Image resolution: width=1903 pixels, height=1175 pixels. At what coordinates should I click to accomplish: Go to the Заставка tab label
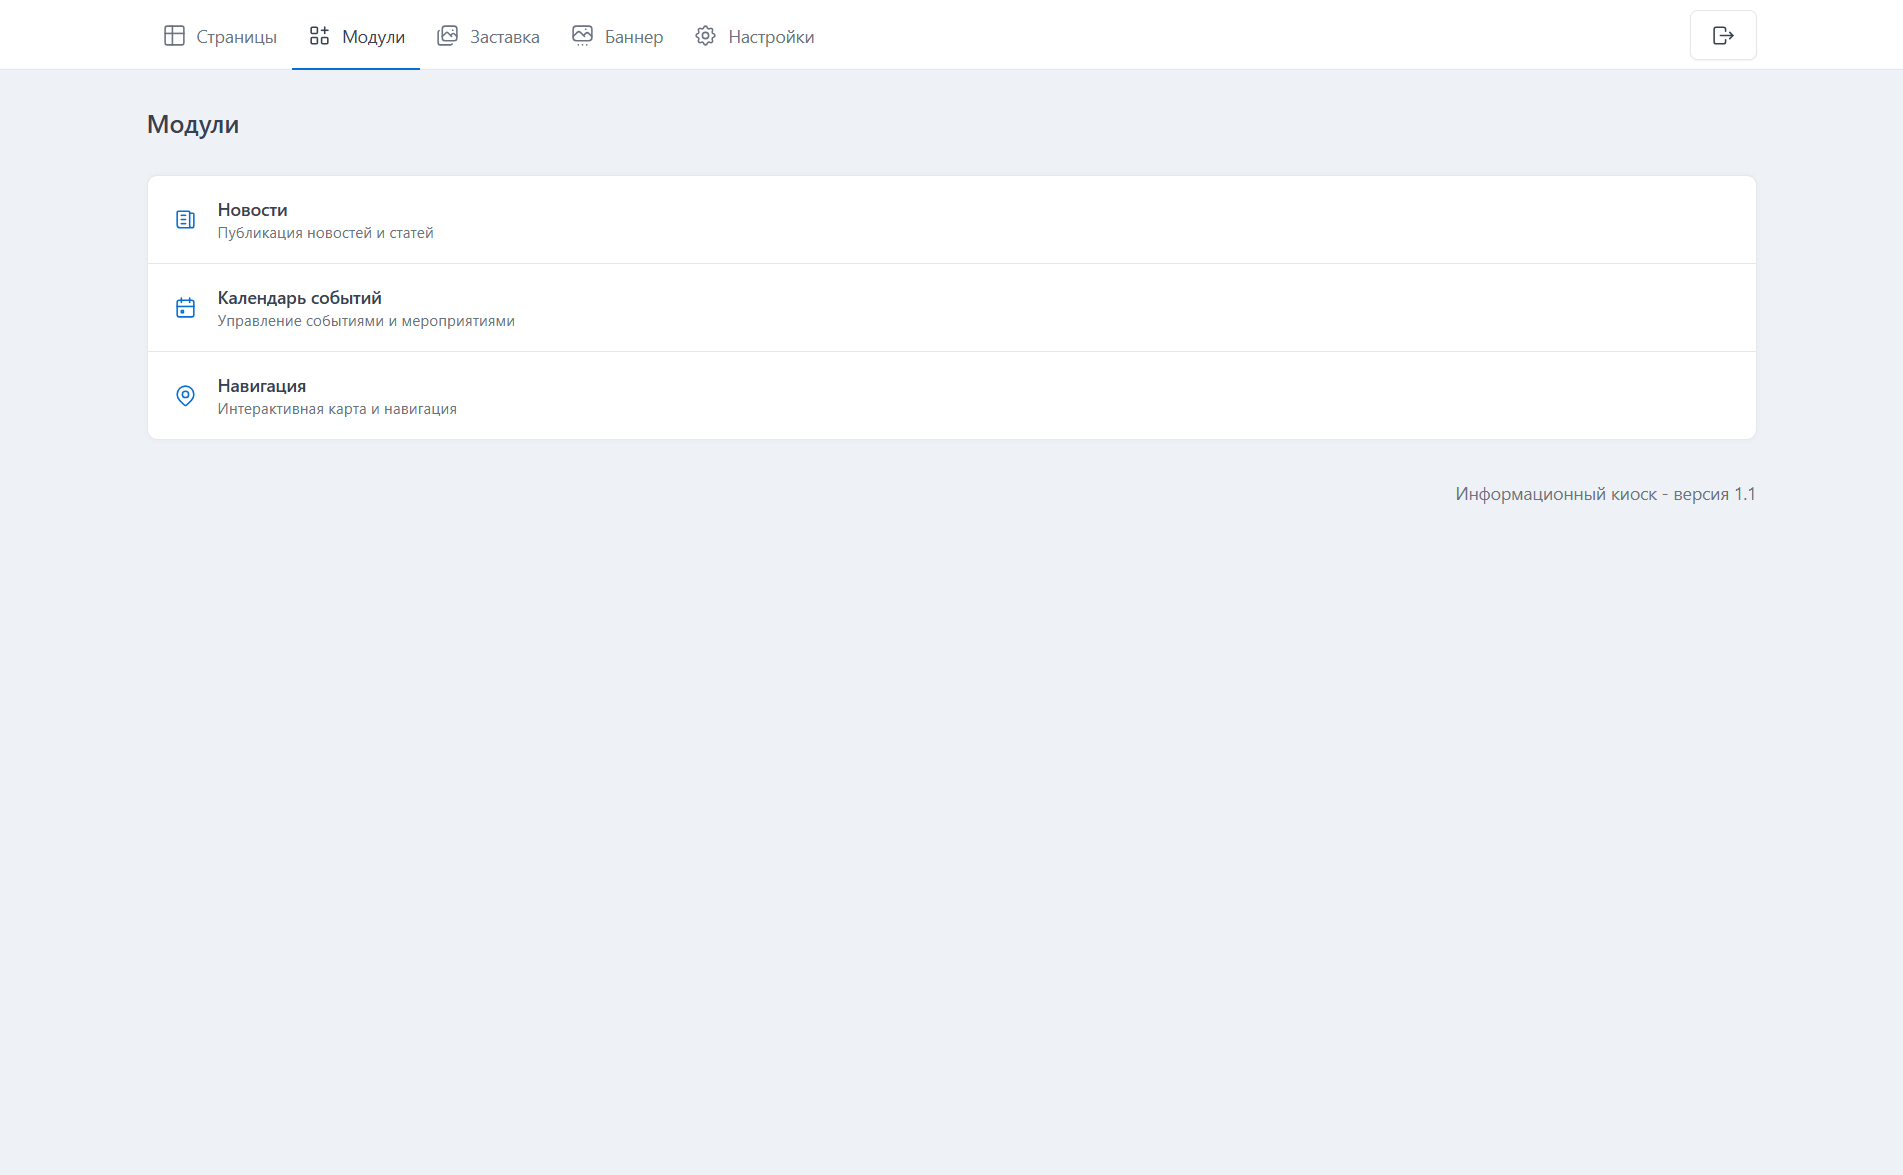click(504, 37)
